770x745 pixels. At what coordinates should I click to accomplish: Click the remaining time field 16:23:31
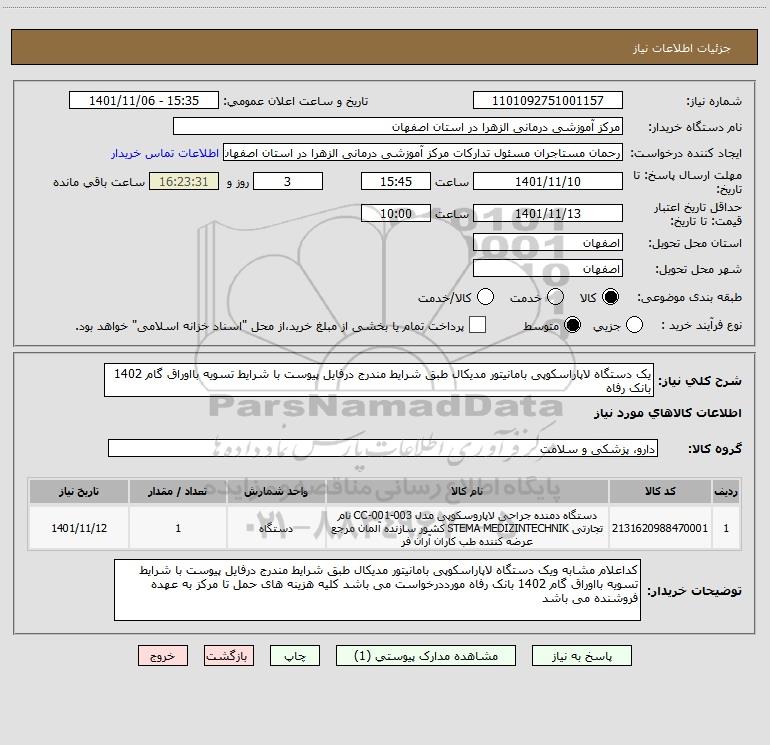pyautogui.click(x=184, y=182)
